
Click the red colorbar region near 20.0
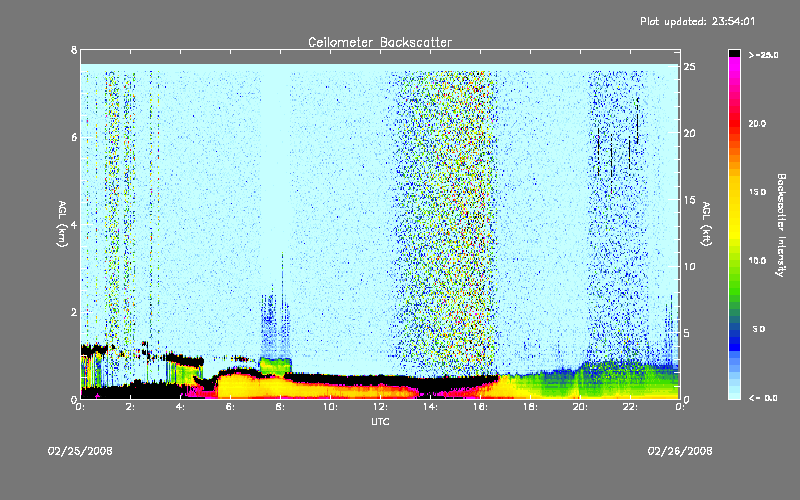click(x=734, y=124)
